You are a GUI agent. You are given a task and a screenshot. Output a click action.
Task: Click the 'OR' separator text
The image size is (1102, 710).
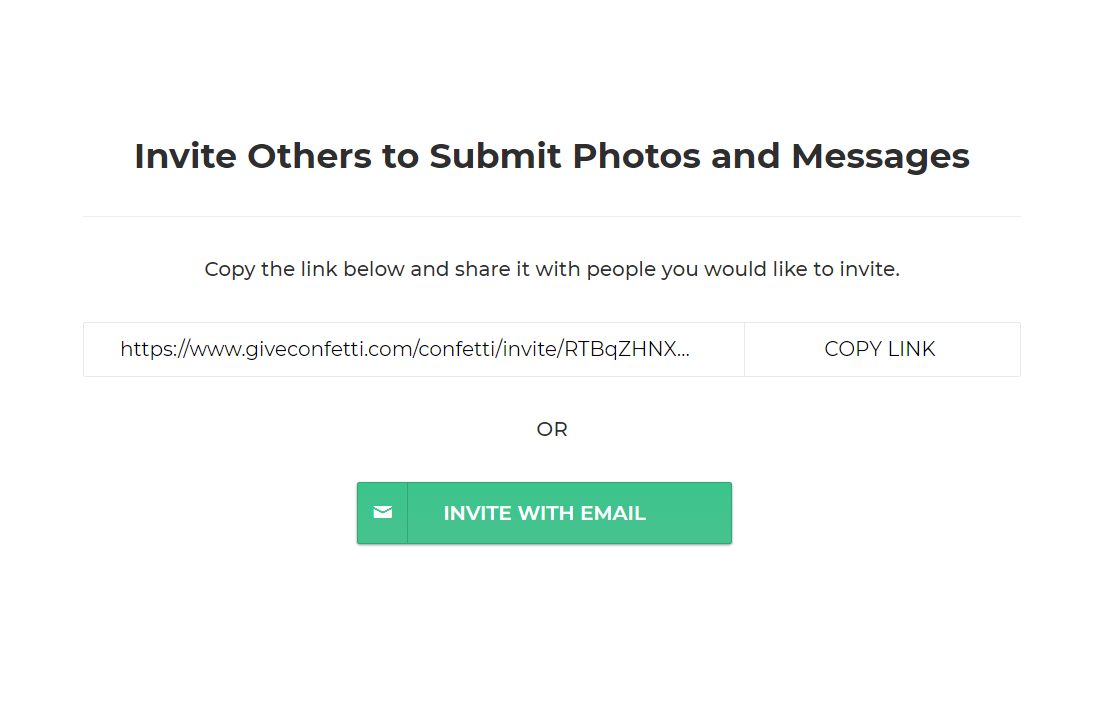(551, 429)
